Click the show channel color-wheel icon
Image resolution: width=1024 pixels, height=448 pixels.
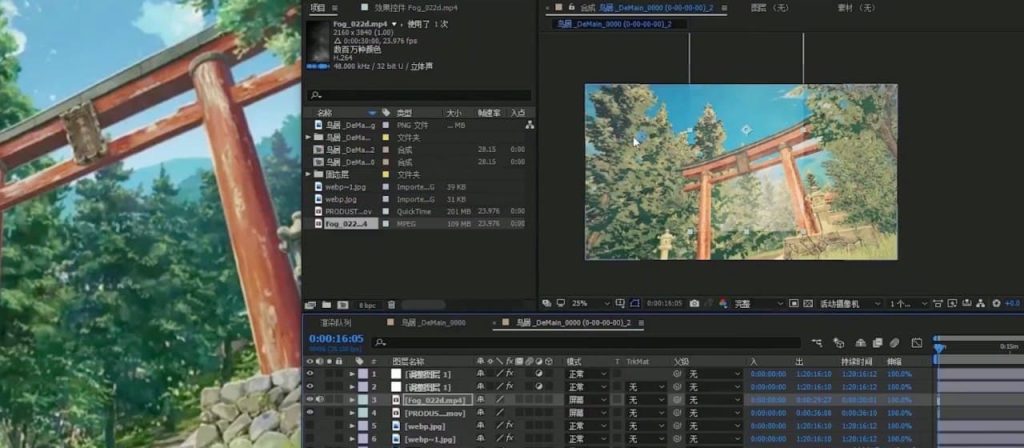pos(723,304)
